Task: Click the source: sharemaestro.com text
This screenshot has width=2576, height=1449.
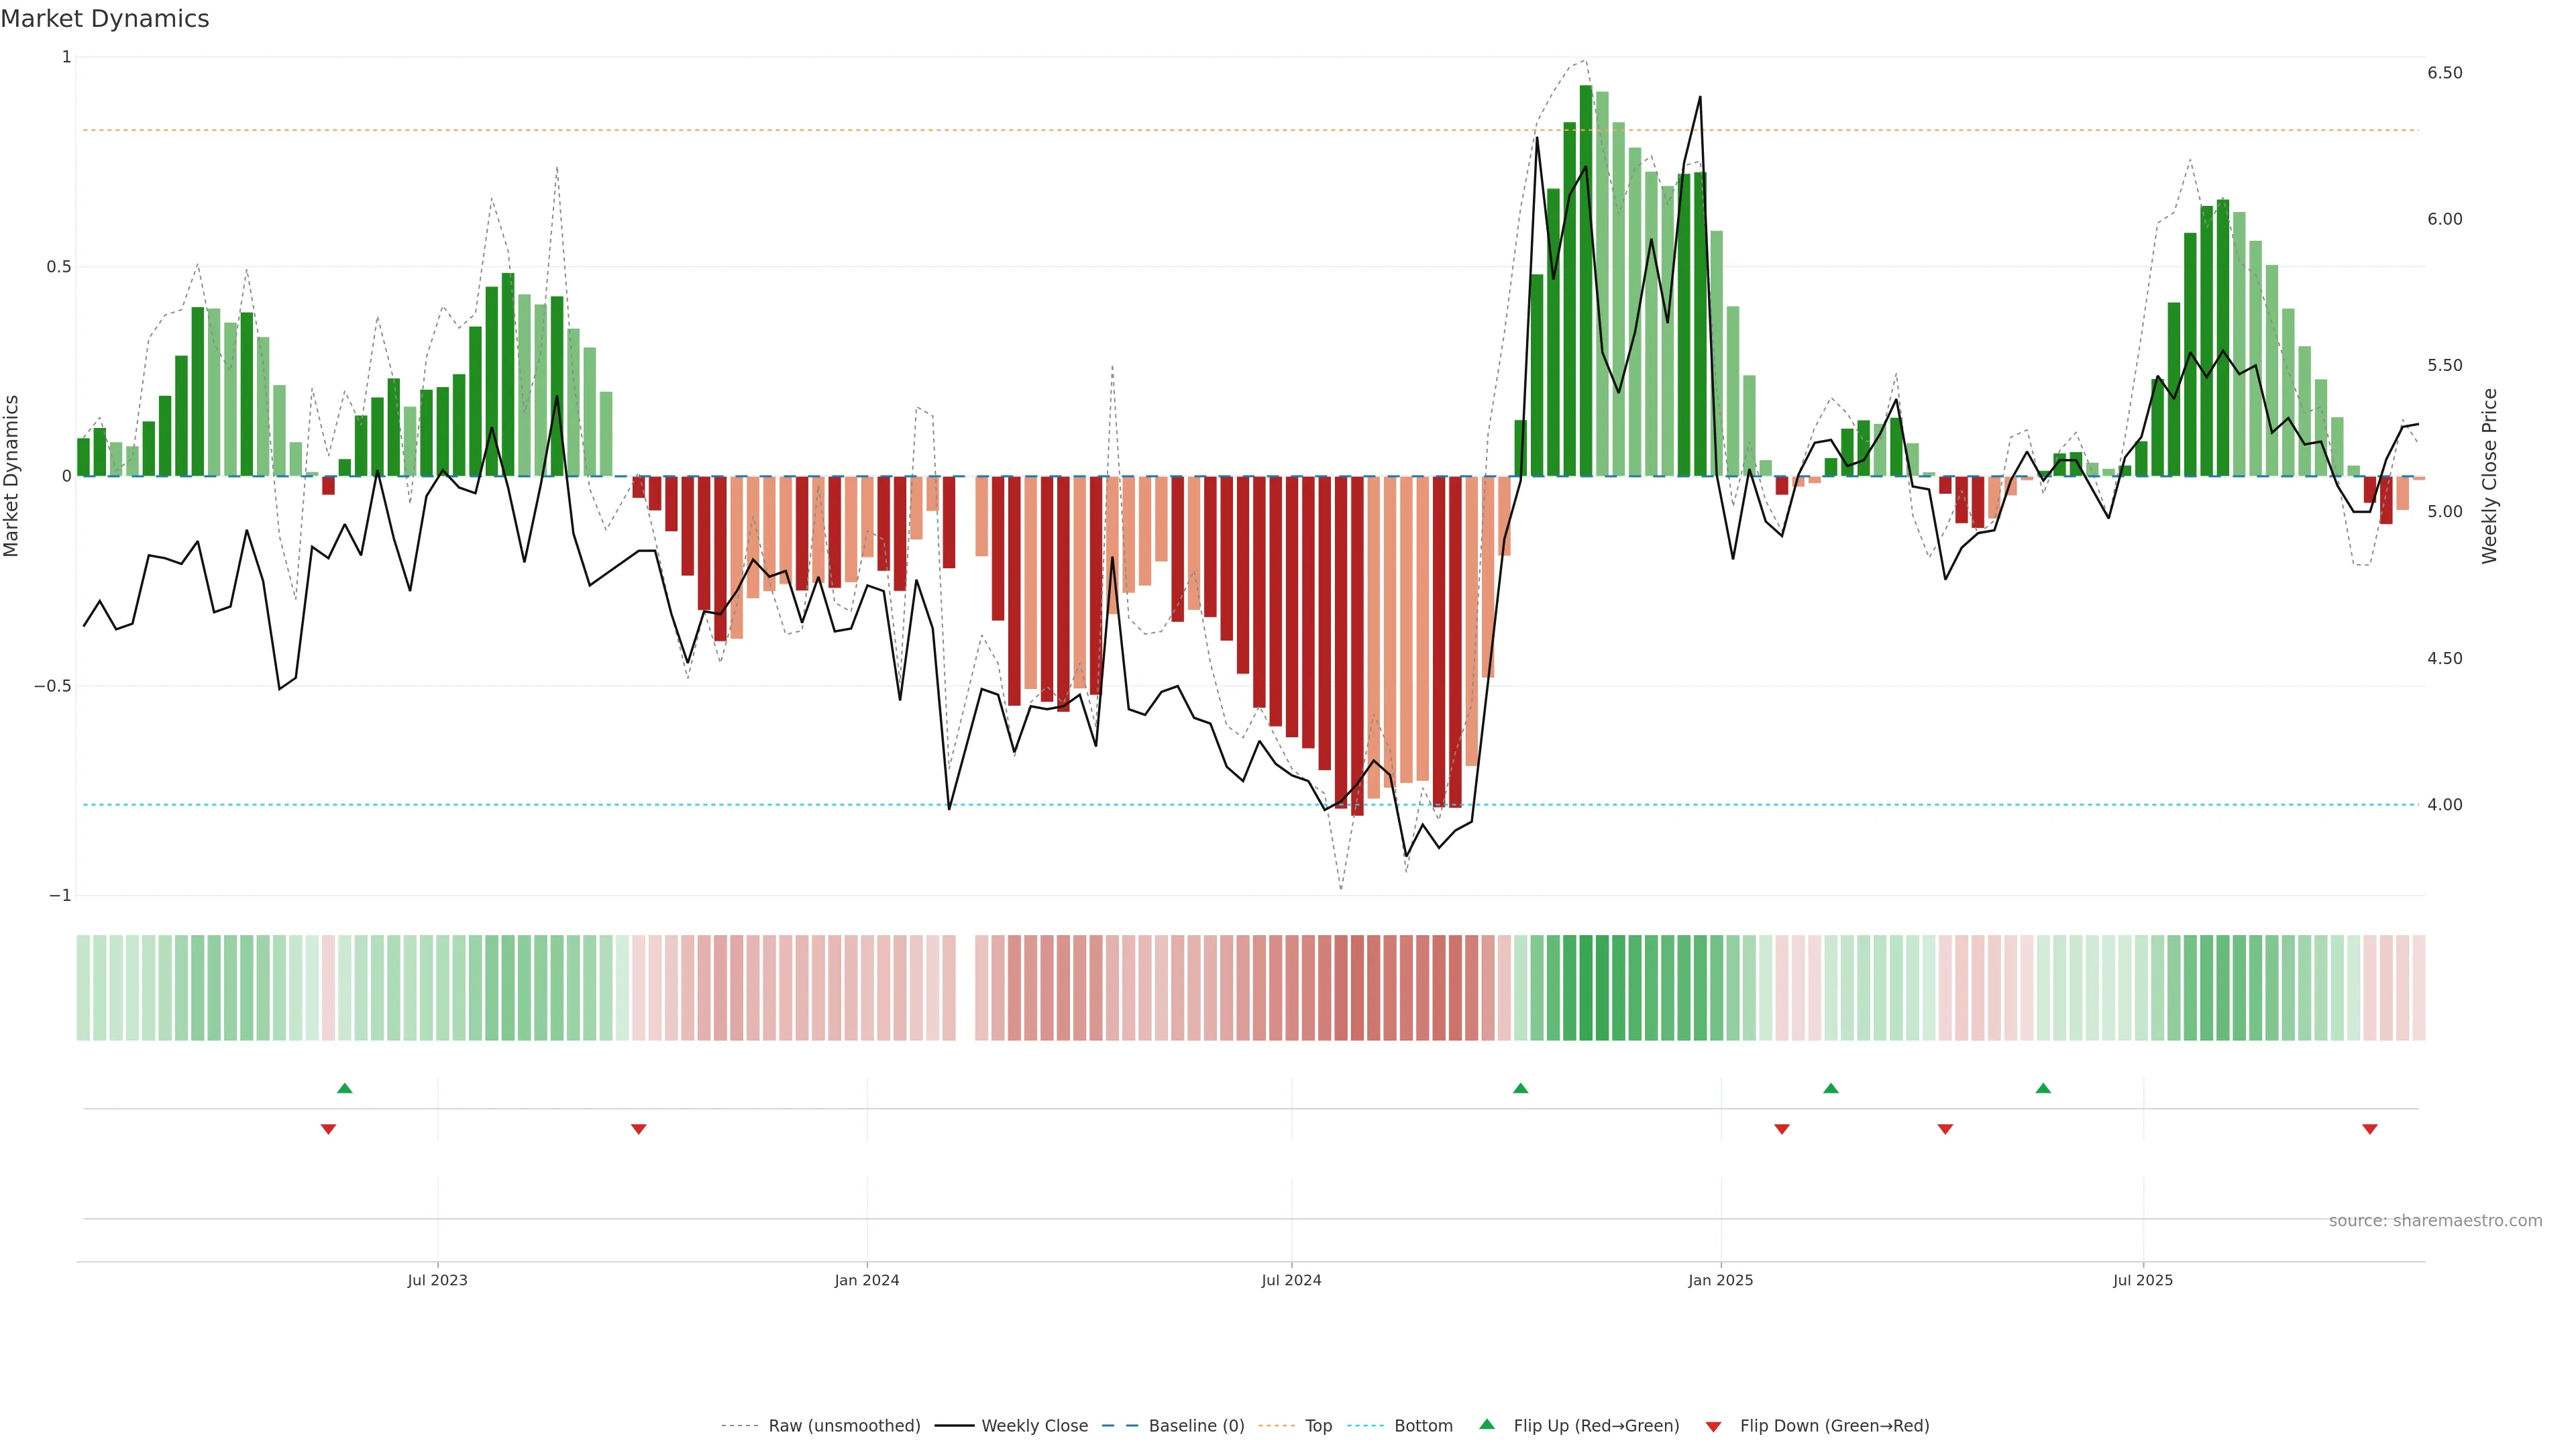Action: (2435, 1221)
